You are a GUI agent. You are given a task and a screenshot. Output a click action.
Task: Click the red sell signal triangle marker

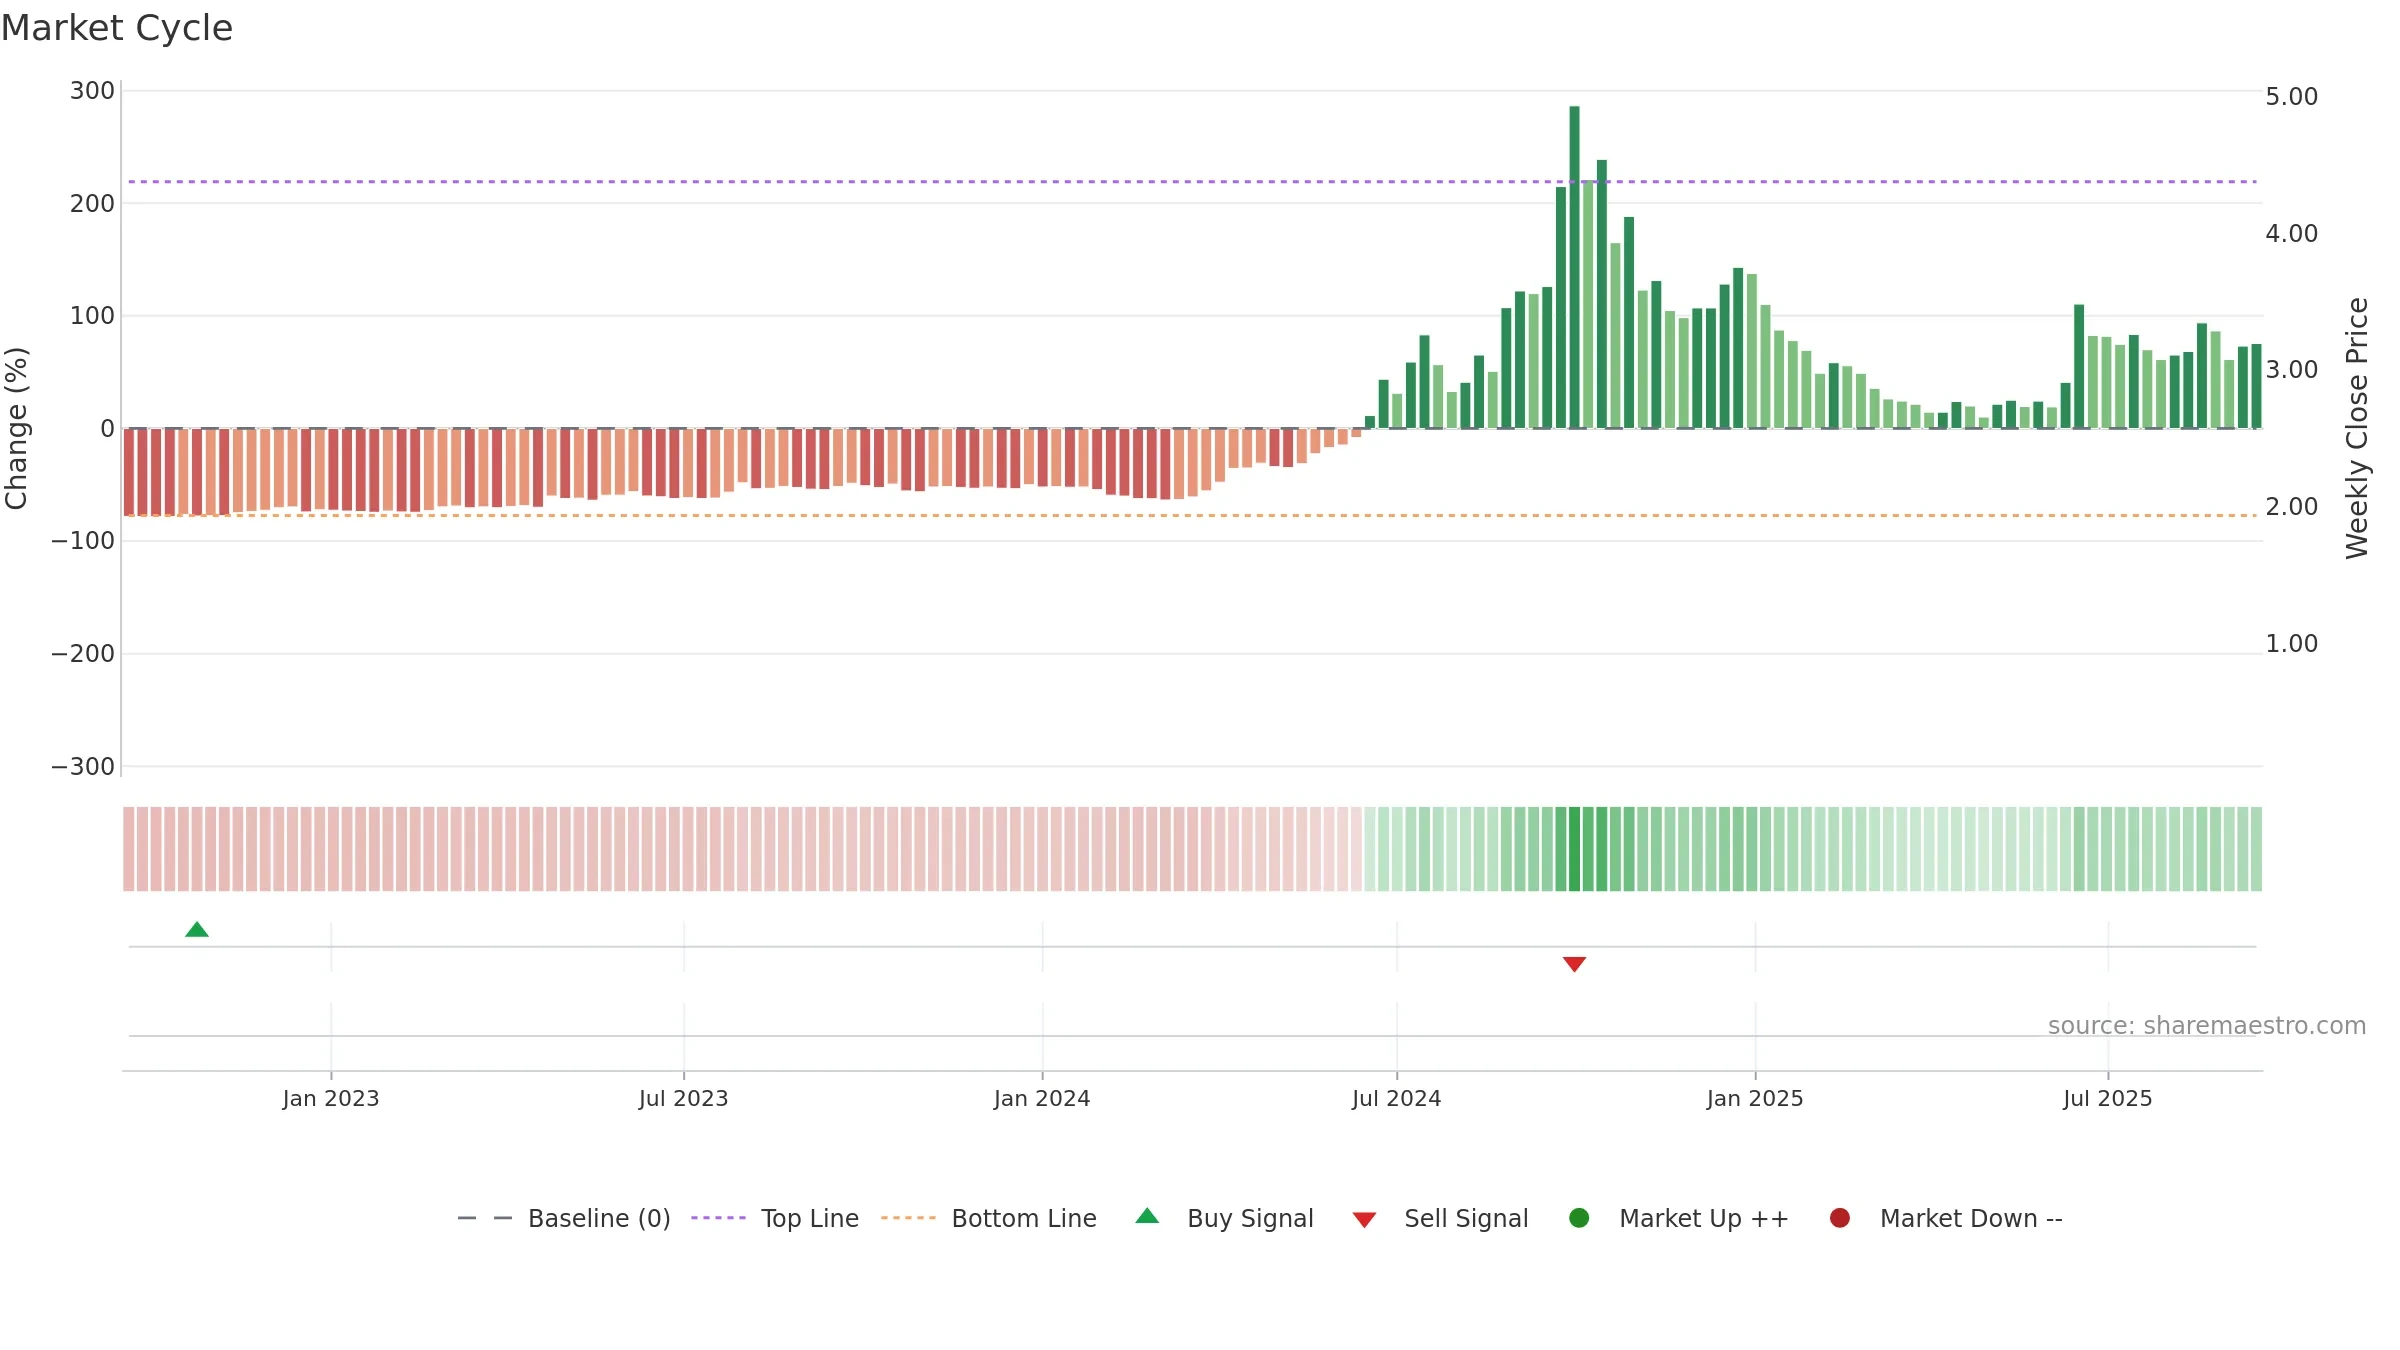click(1574, 964)
